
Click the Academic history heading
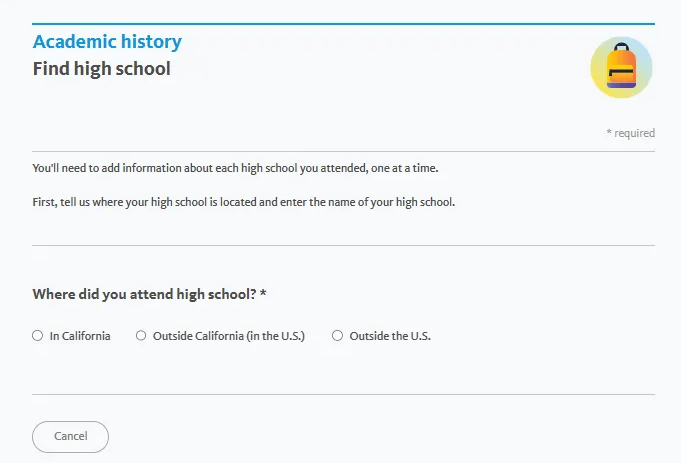[x=107, y=42]
